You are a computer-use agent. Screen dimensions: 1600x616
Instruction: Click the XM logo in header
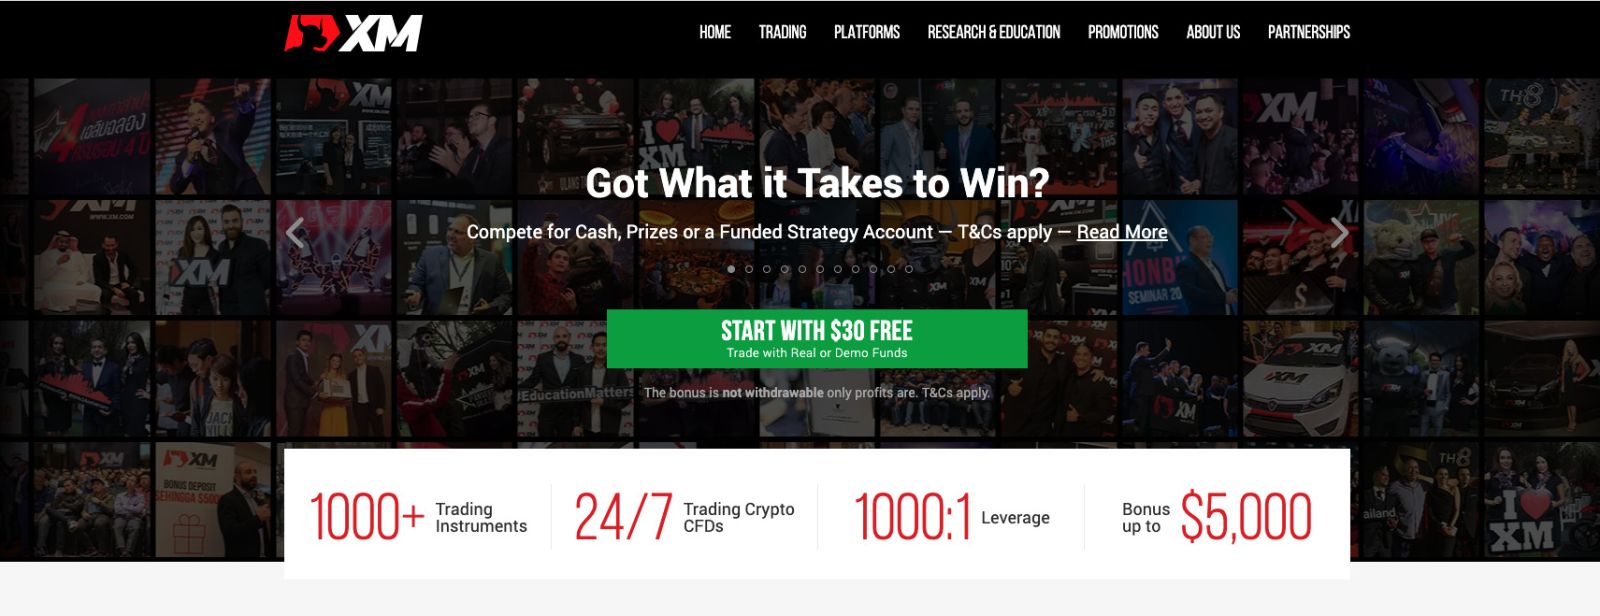pyautogui.click(x=353, y=33)
